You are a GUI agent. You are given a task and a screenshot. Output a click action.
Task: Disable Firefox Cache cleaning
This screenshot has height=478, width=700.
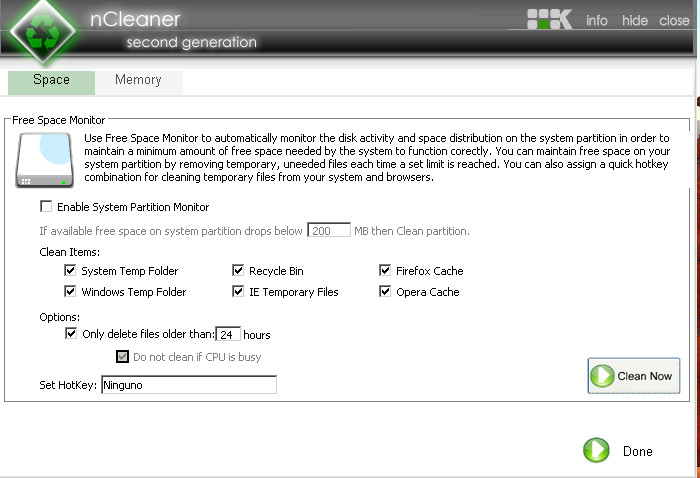click(385, 270)
